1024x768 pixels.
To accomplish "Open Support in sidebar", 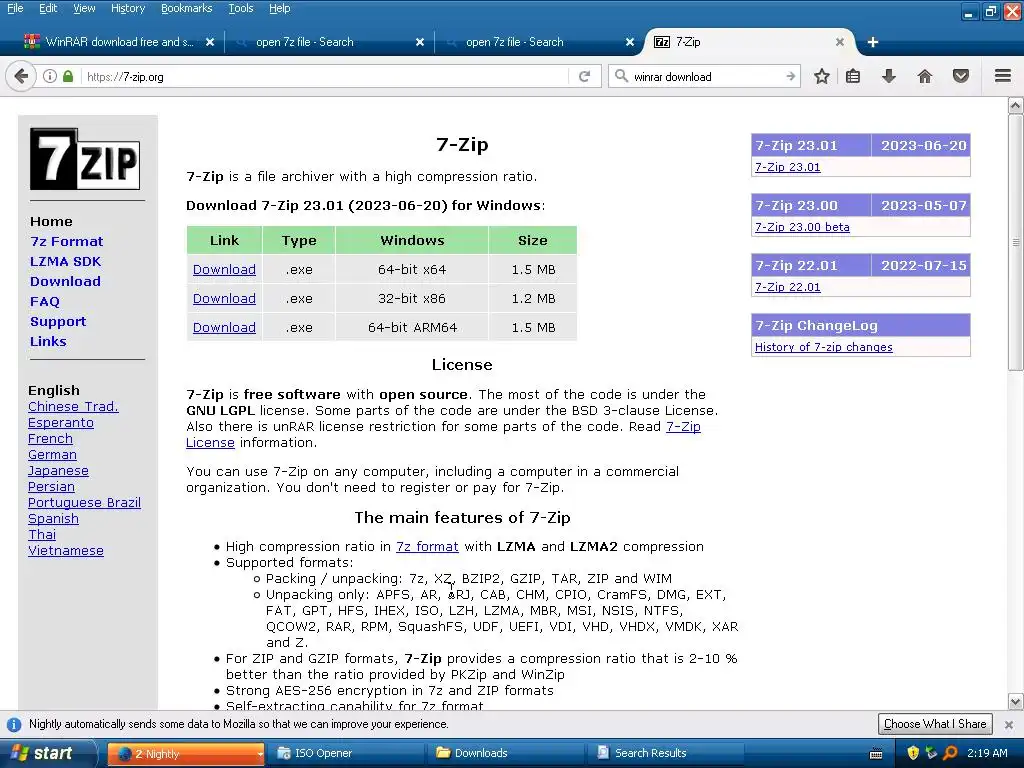I will (58, 322).
